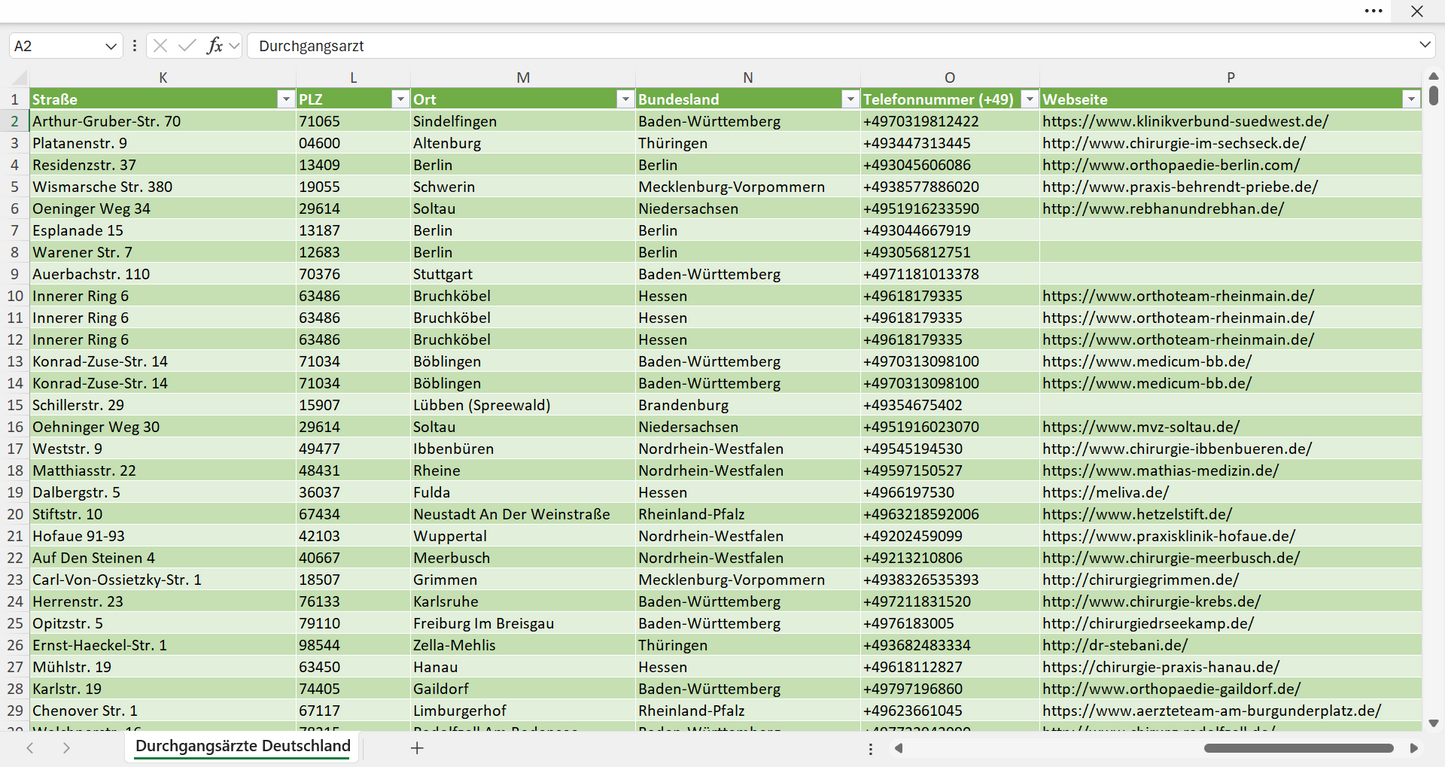Select column N header
Screen dimensions: 1445x767
[x=748, y=77]
